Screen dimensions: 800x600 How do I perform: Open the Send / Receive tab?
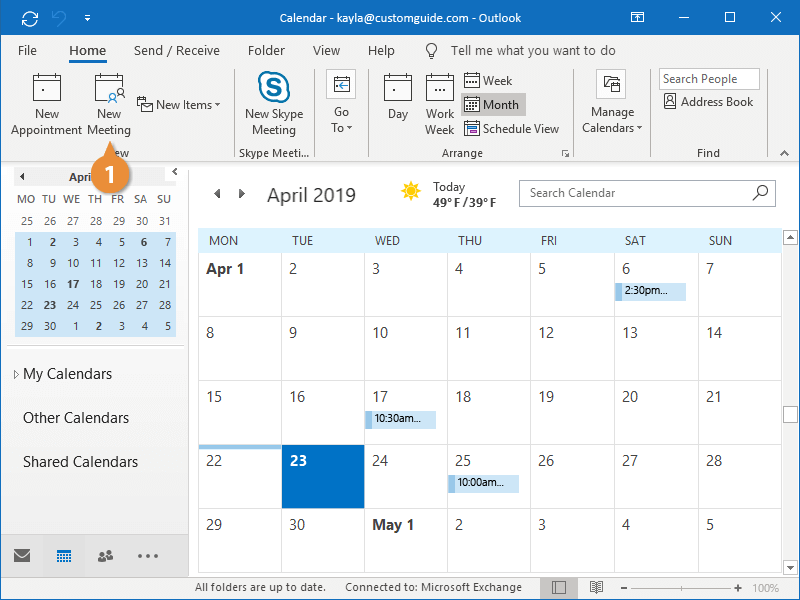pos(177,51)
